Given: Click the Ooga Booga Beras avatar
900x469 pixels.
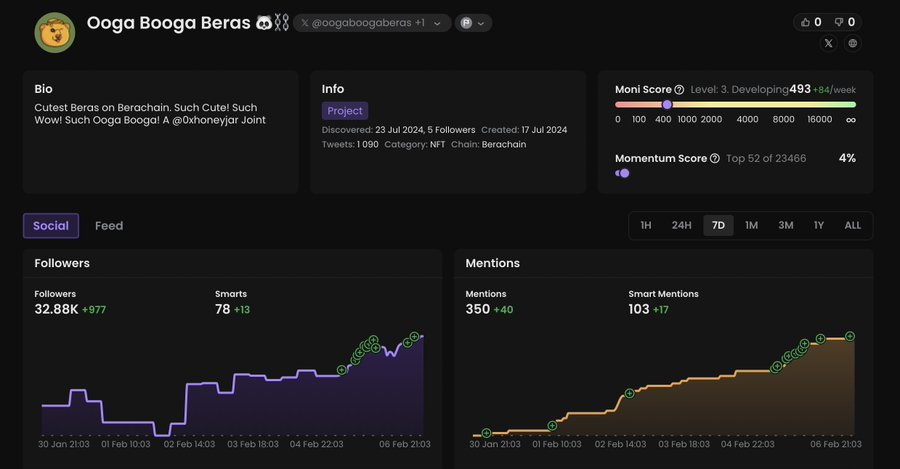Looking at the screenshot, I should click(x=53, y=33).
